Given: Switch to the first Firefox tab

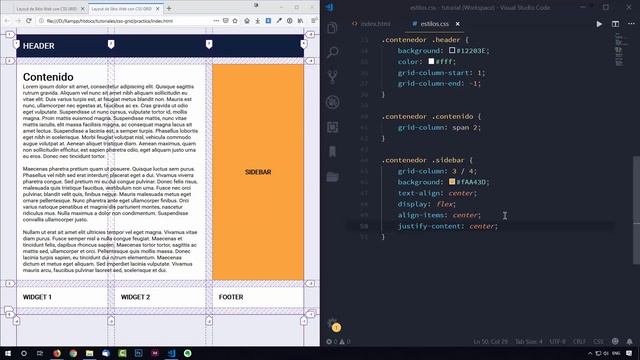Looking at the screenshot, I should 46,9.
